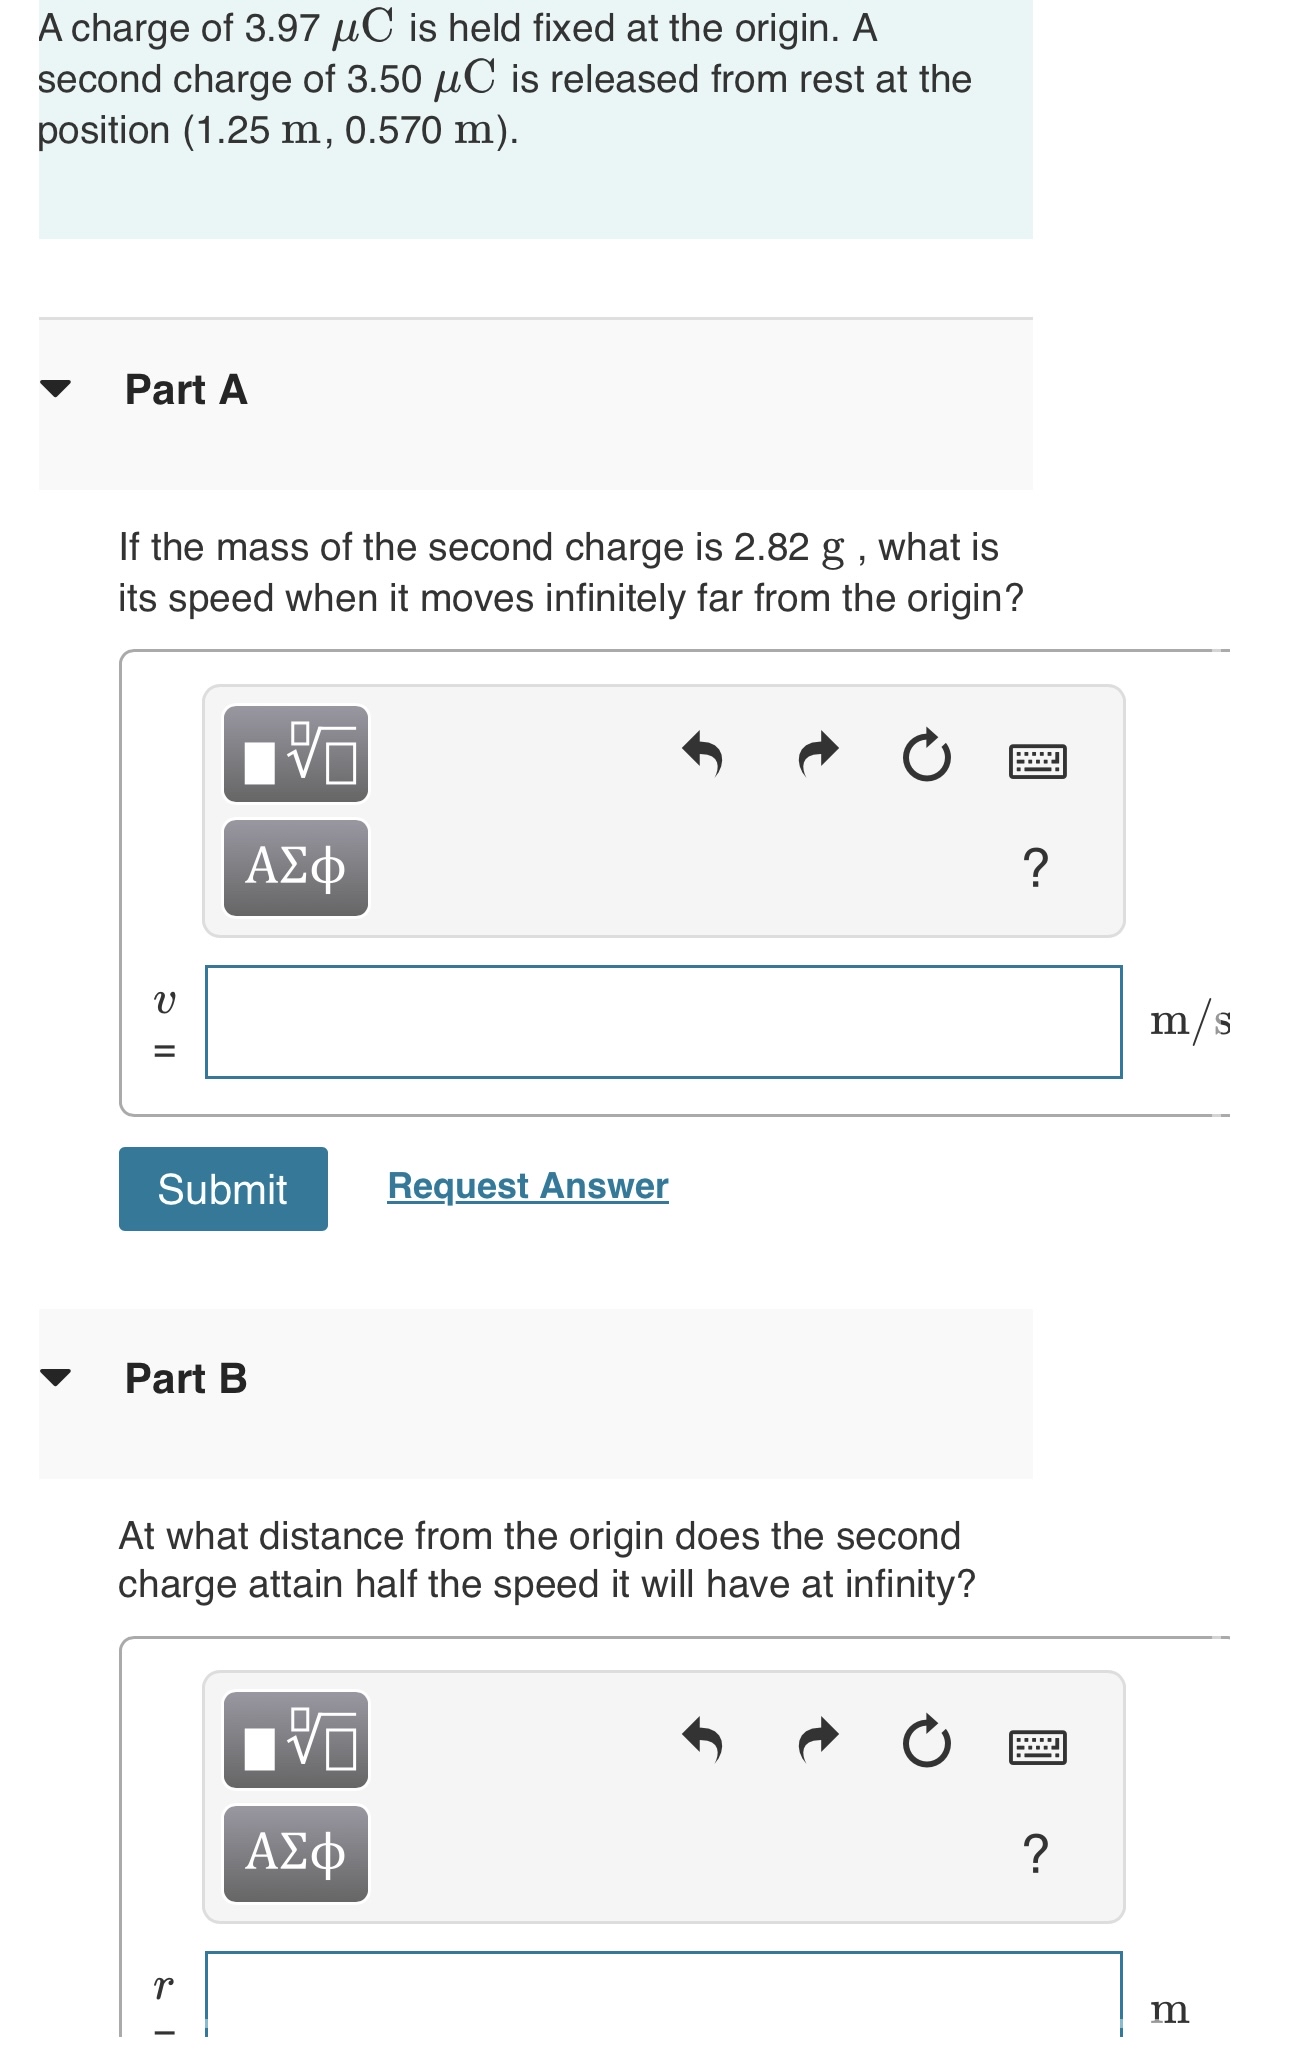Click the Request Answer link
The height and width of the screenshot is (2065, 1290).
pyautogui.click(x=527, y=1186)
